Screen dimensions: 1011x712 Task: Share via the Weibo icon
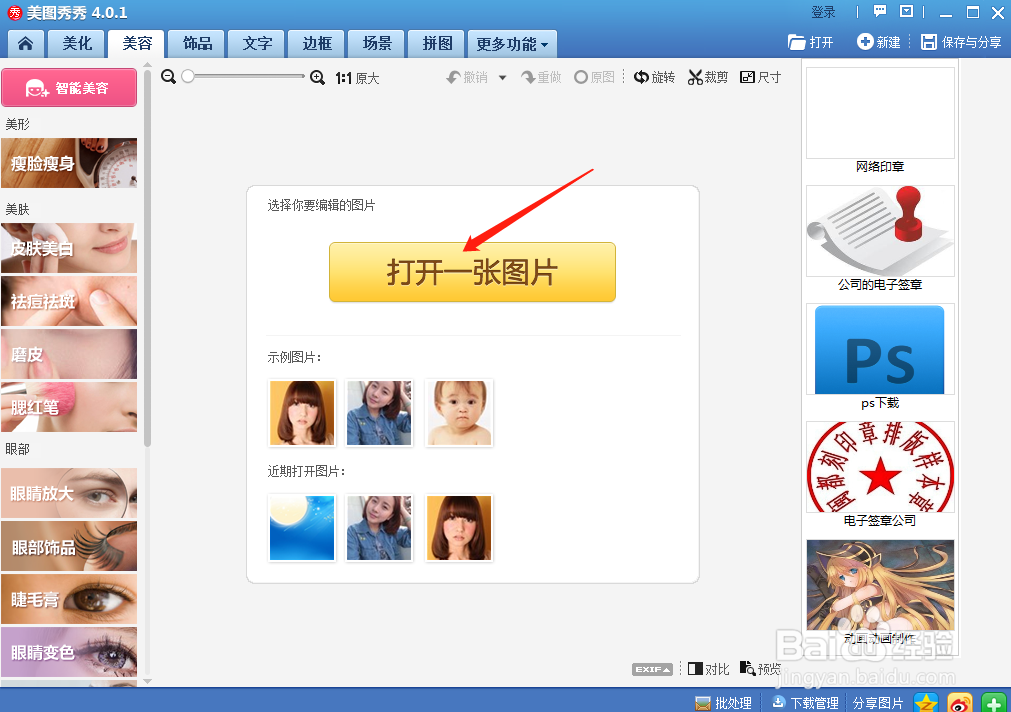960,702
